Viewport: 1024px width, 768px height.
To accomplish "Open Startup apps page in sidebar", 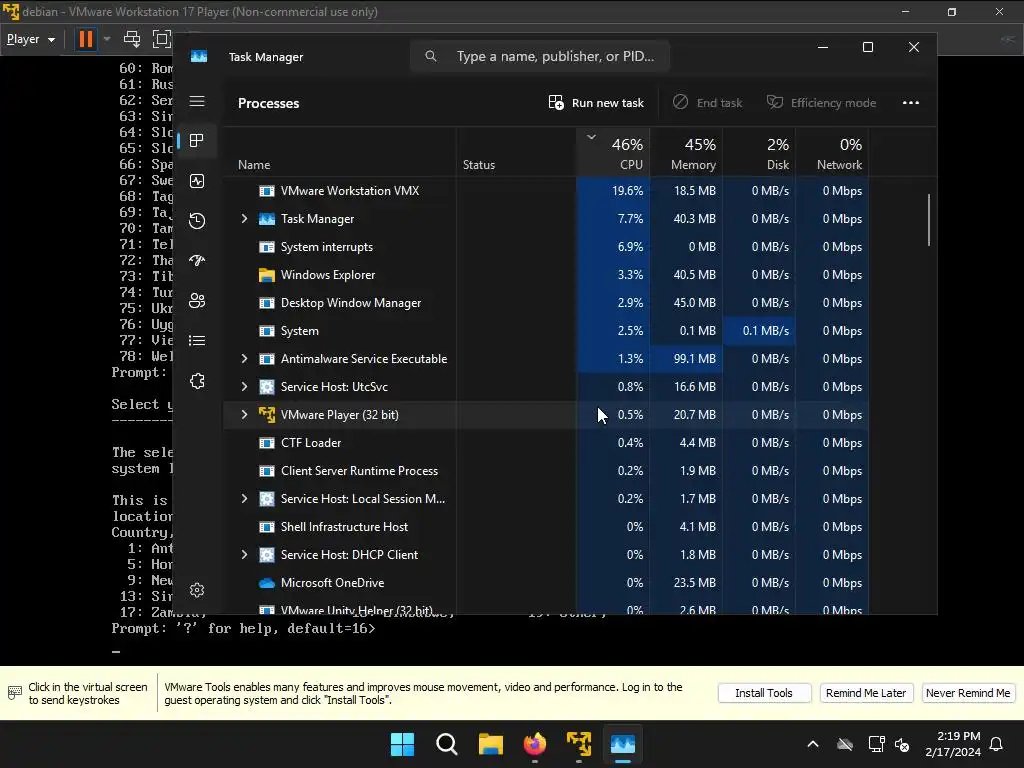I will pos(197,261).
